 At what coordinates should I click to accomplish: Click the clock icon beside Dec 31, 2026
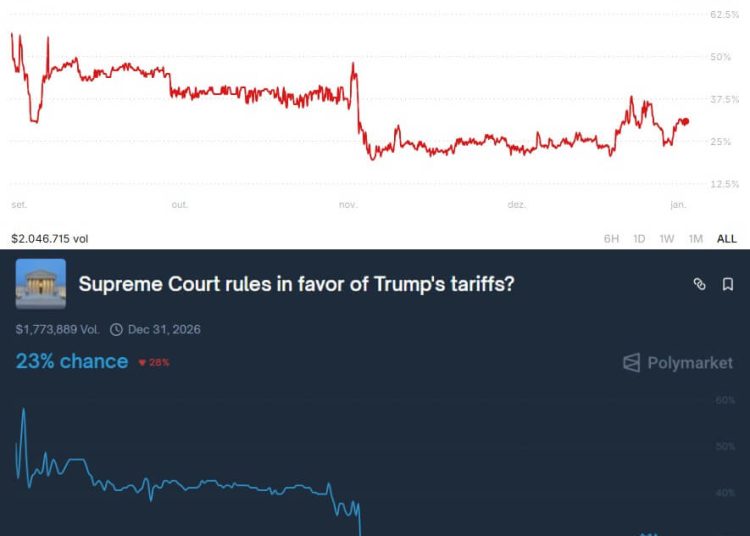click(x=116, y=329)
